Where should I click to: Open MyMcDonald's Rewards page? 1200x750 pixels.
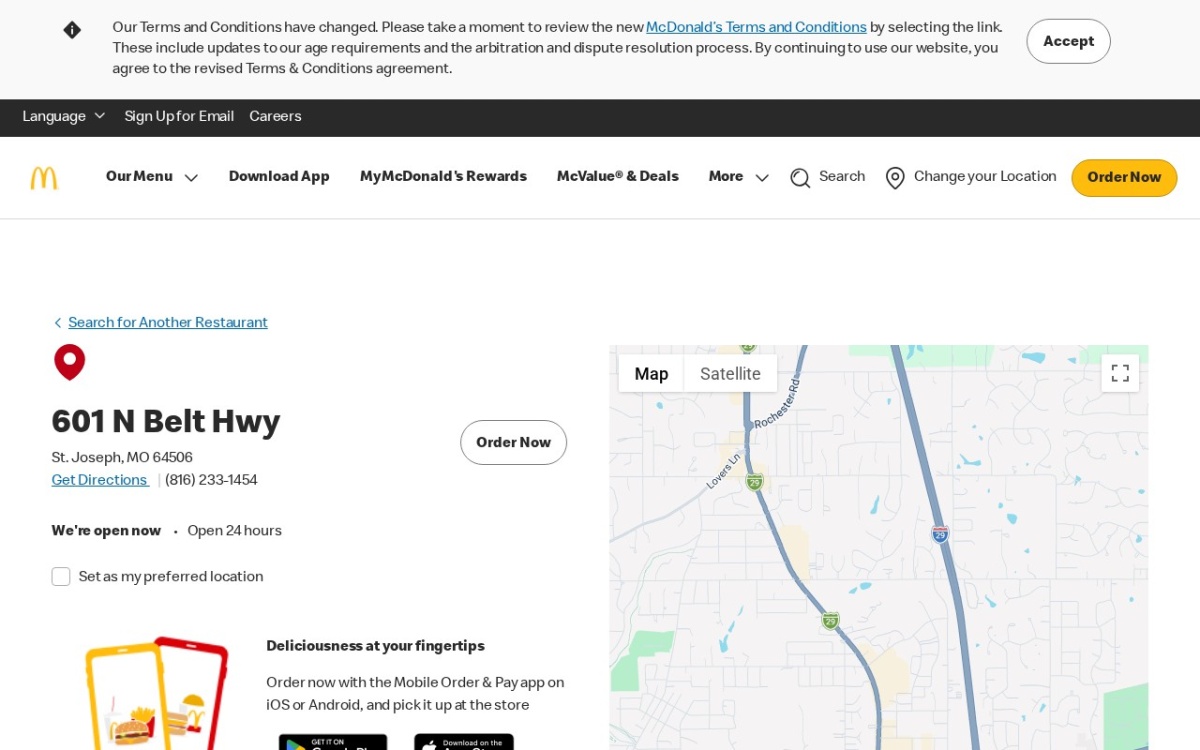click(443, 177)
